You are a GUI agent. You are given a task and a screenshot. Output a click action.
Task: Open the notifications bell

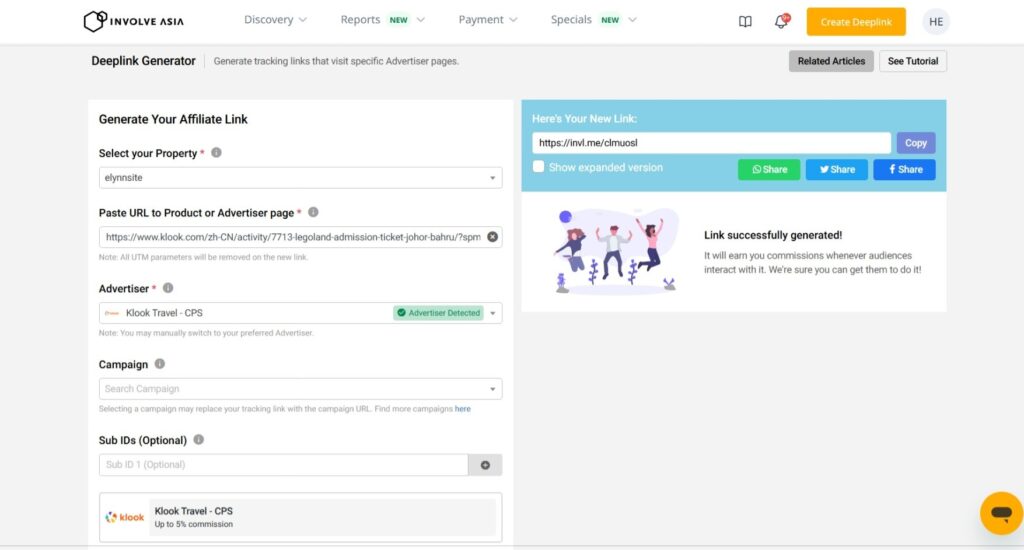[x=781, y=21]
